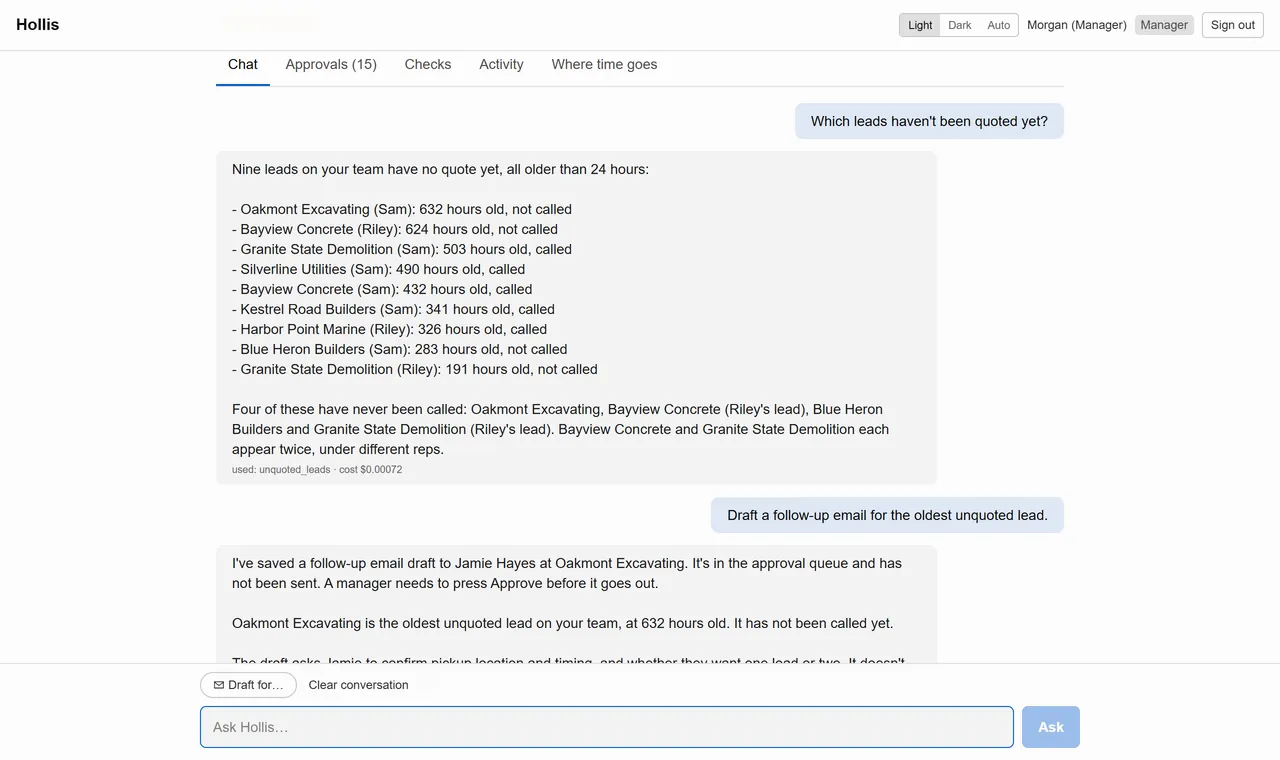The width and height of the screenshot is (1280, 760).
Task: Click 'Oakmont Excavating is the oldest unquoted lead' sentence
Action: 562,623
